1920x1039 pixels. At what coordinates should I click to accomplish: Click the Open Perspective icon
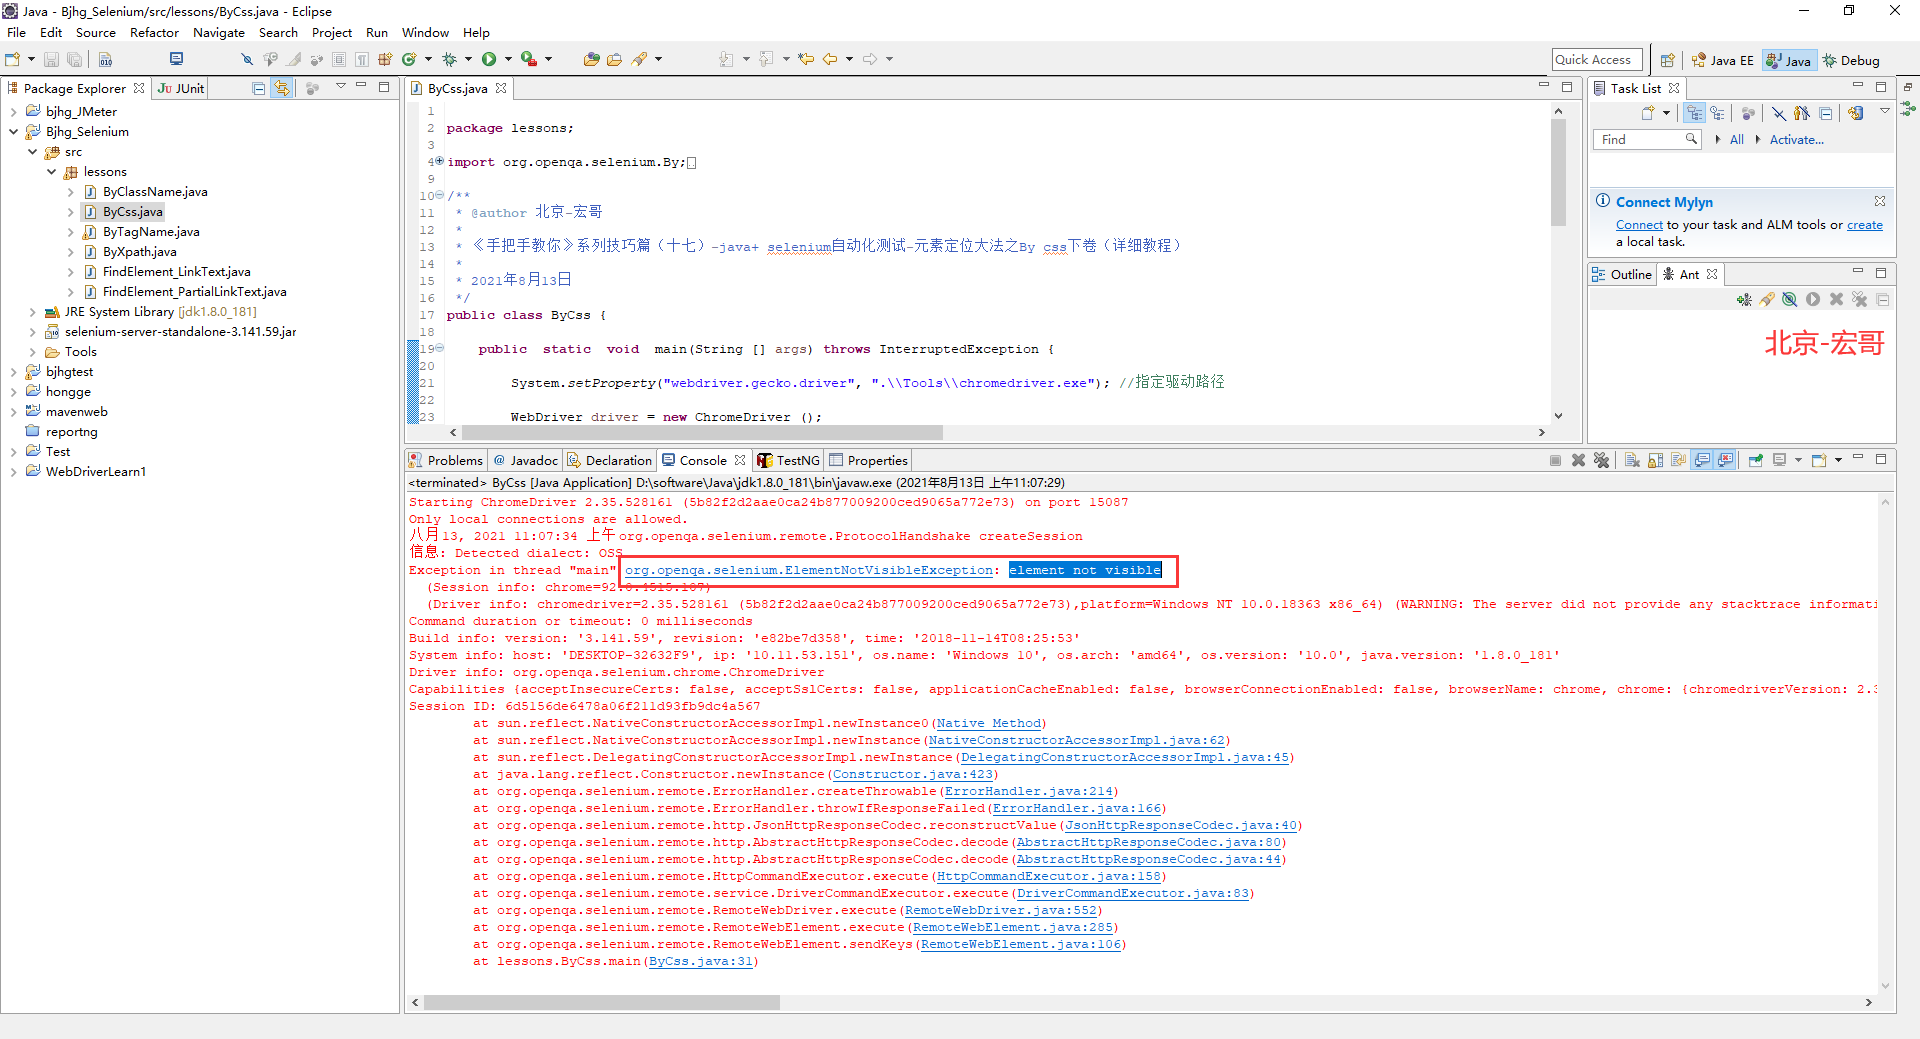[x=1667, y=60]
